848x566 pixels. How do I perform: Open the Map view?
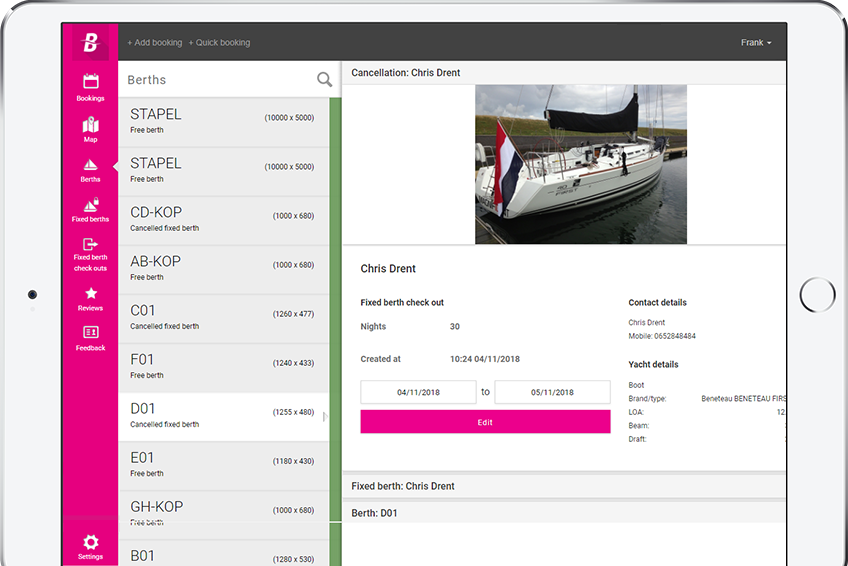tap(90, 130)
